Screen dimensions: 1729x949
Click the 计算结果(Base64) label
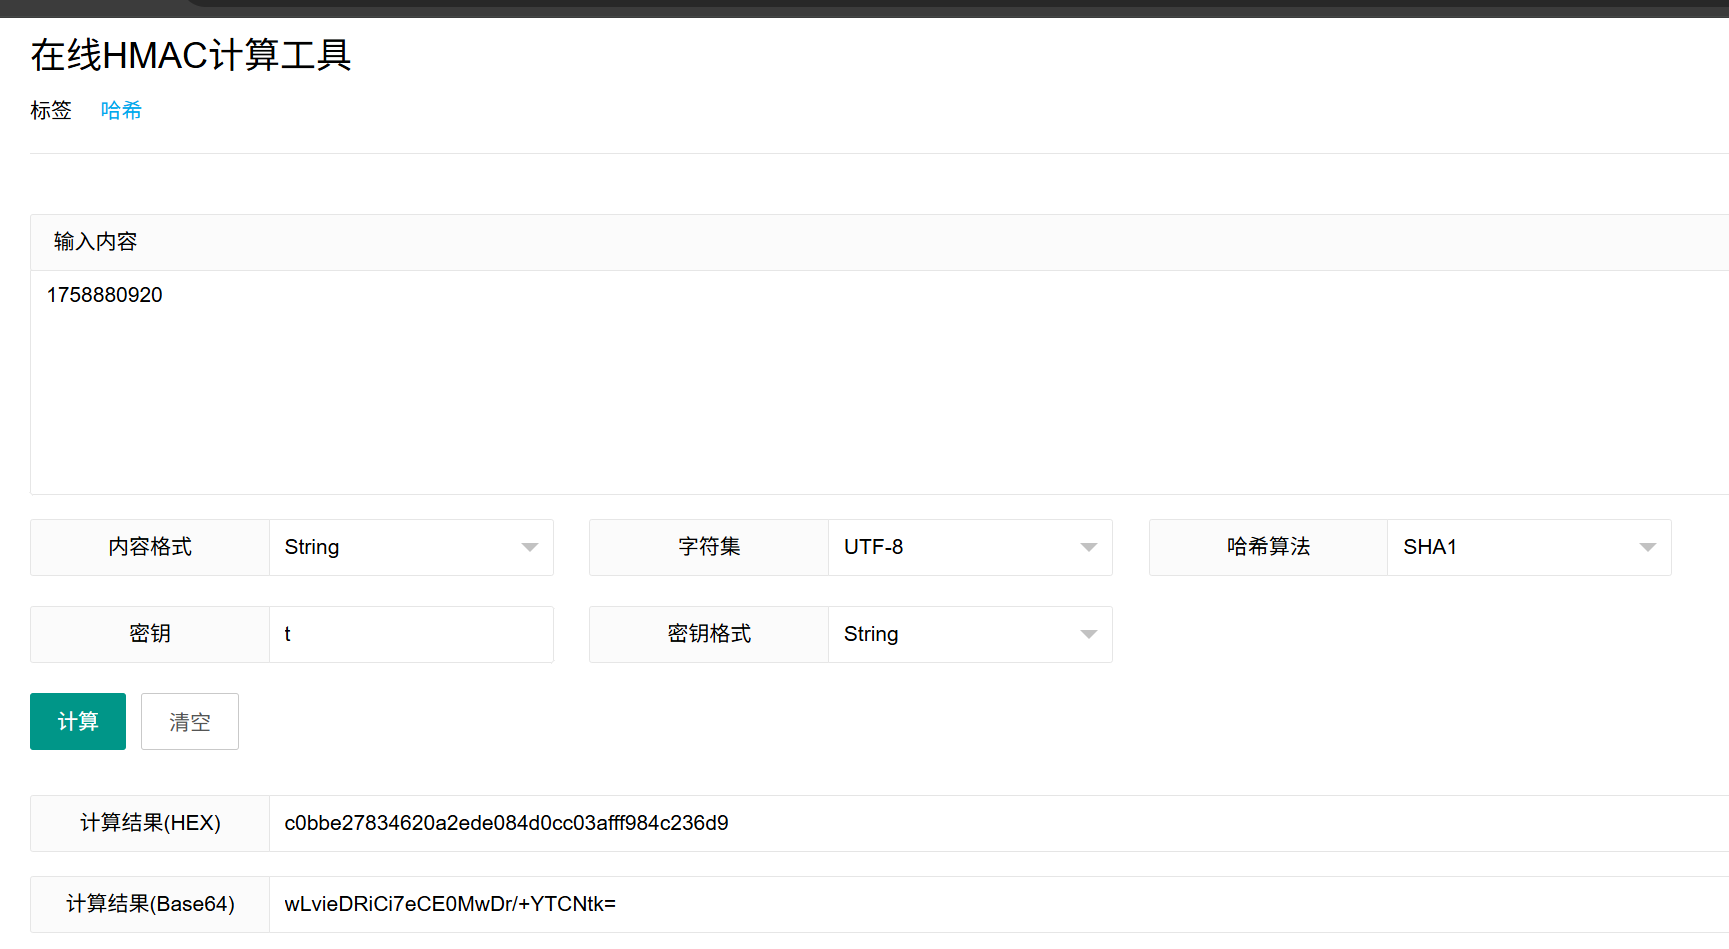click(x=150, y=904)
